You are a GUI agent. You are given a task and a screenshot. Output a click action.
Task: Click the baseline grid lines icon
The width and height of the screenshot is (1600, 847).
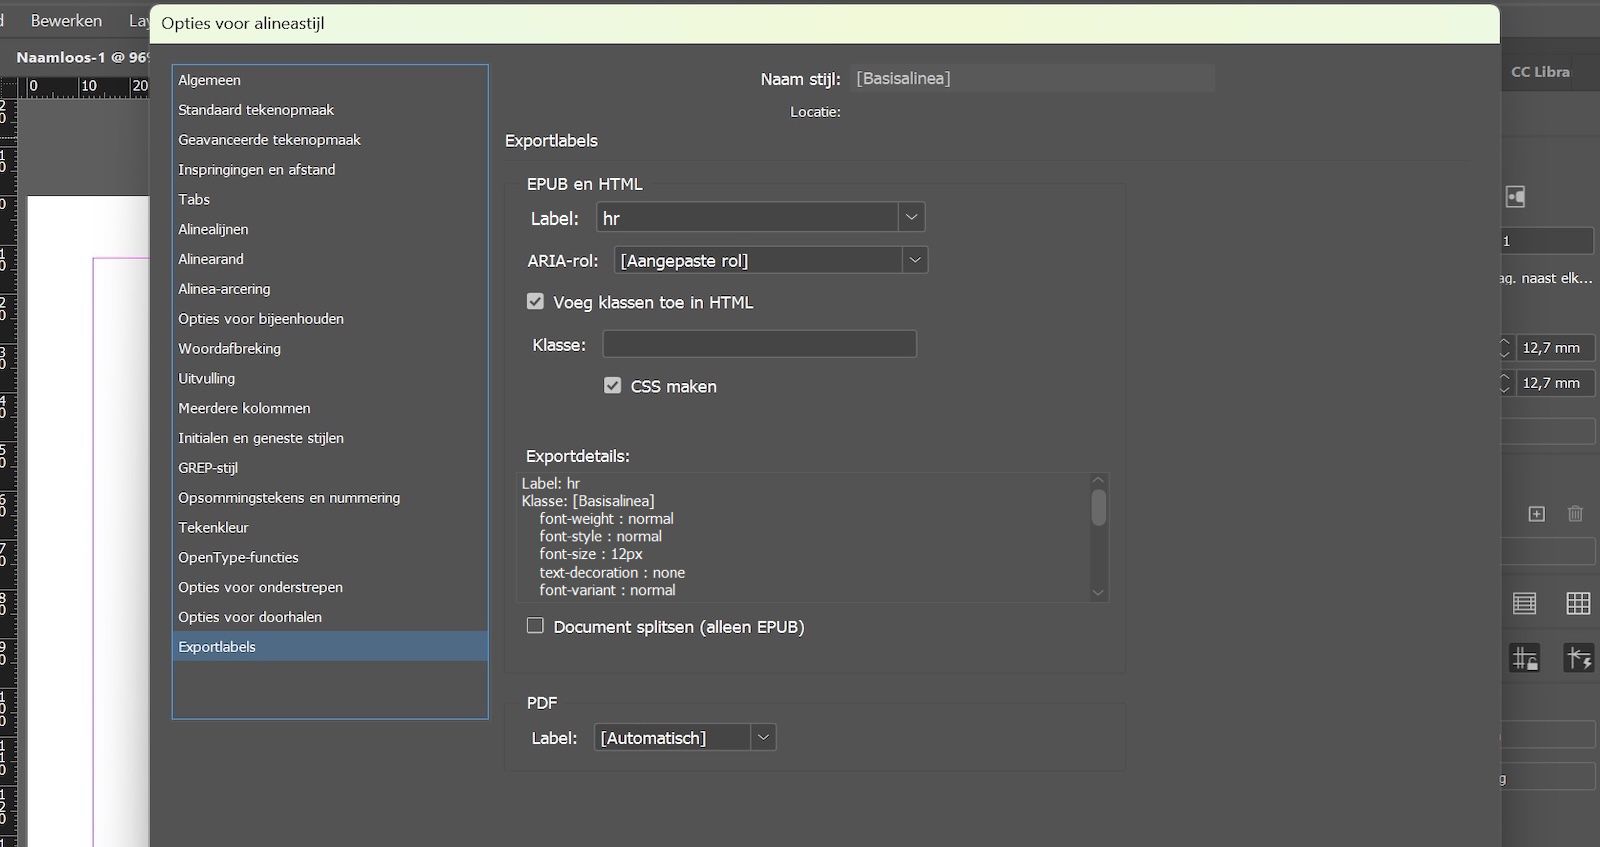[x=1524, y=603]
